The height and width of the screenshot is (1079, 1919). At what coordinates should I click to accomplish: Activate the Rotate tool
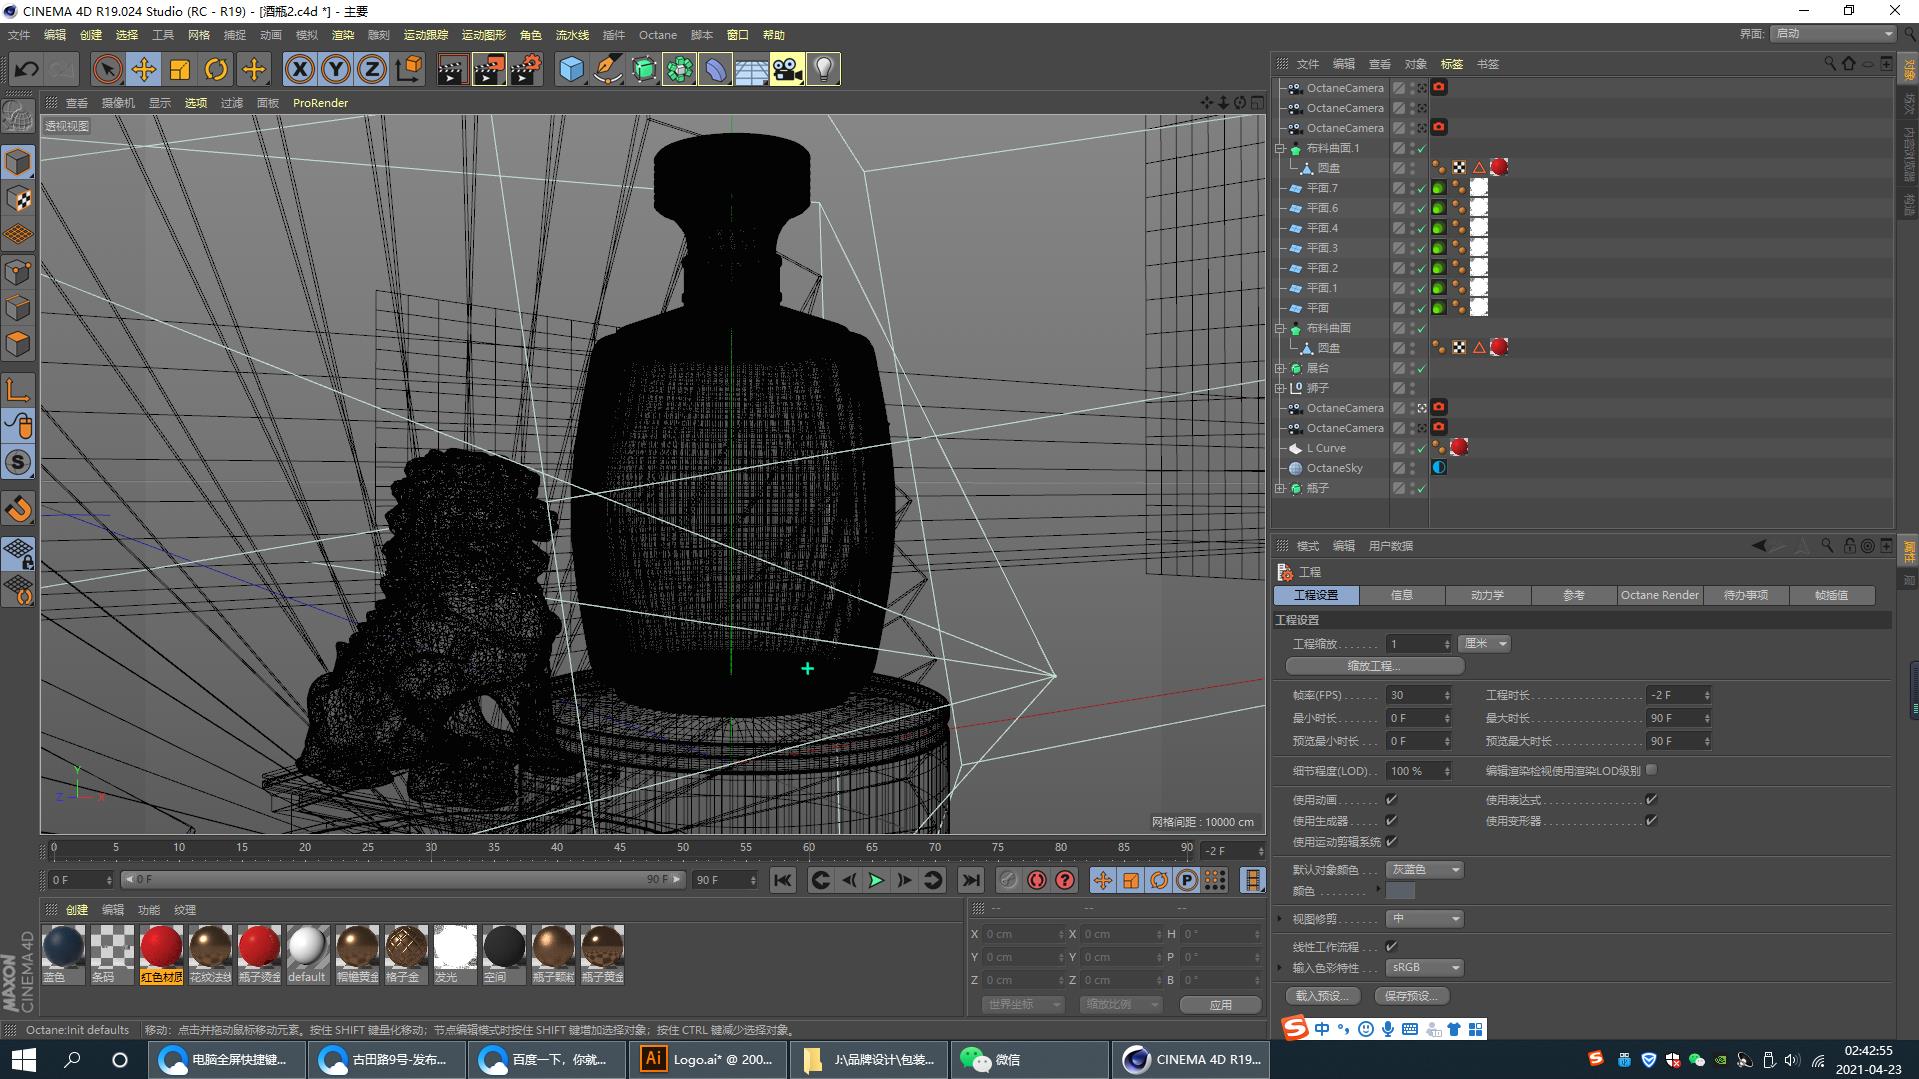coord(215,69)
